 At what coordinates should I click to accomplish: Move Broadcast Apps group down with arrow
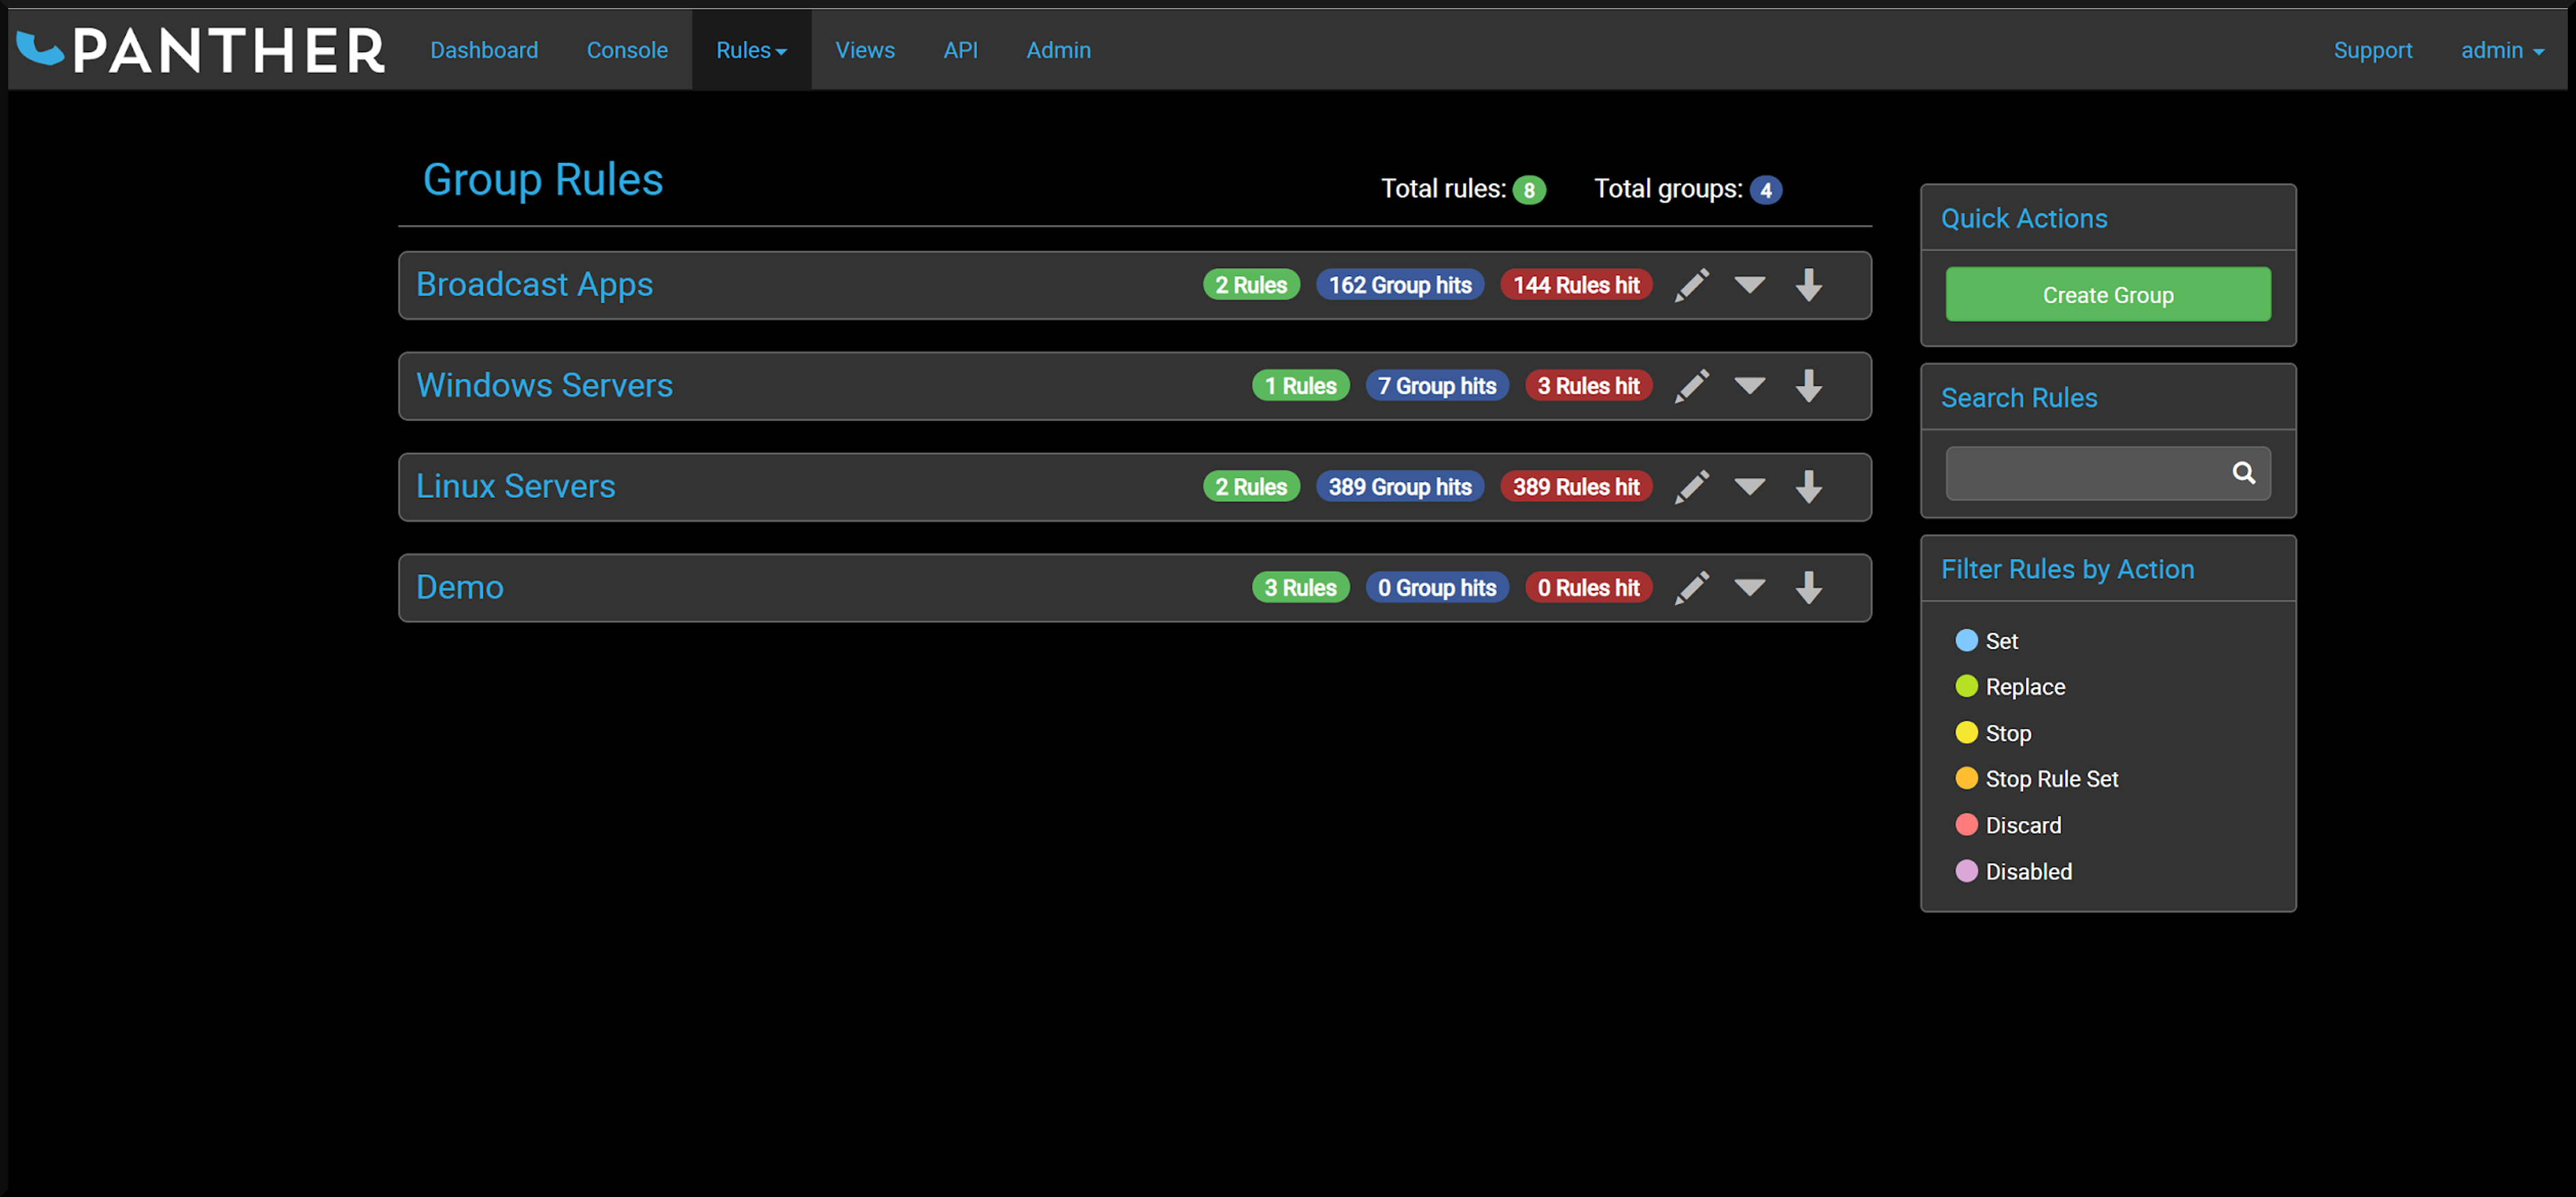[x=1808, y=285]
